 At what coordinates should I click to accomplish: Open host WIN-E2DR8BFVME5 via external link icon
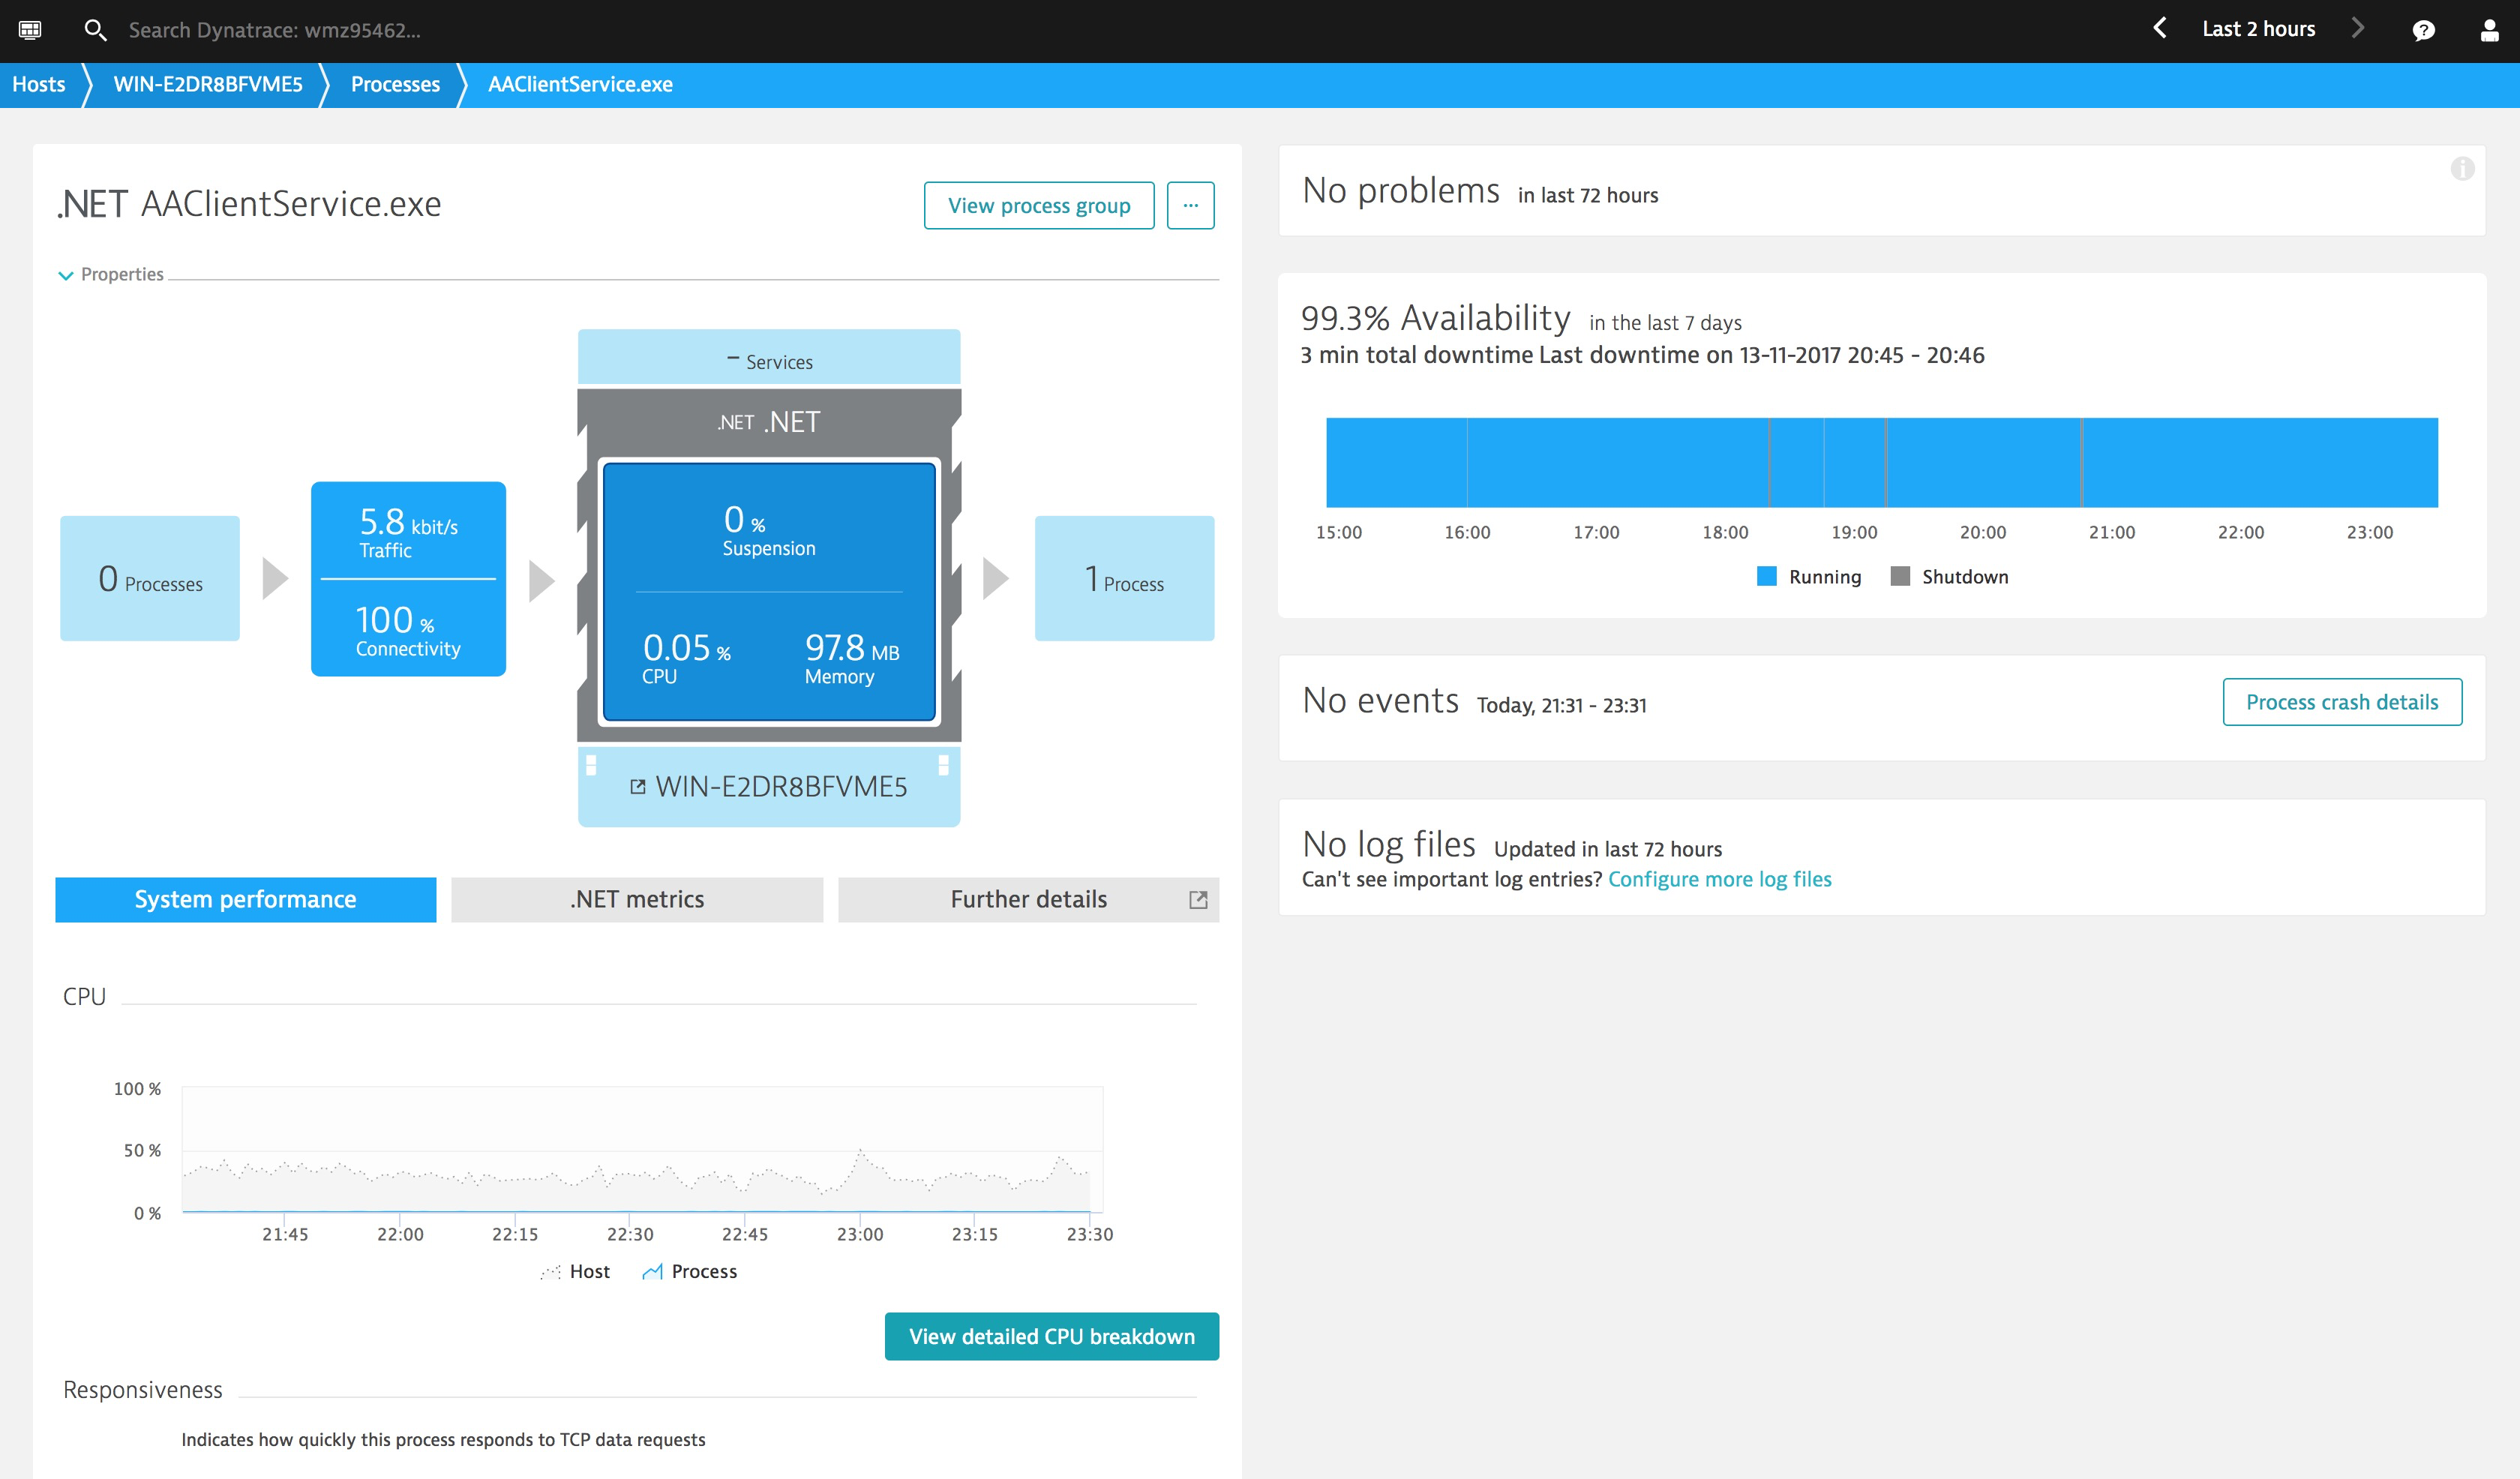click(x=638, y=786)
